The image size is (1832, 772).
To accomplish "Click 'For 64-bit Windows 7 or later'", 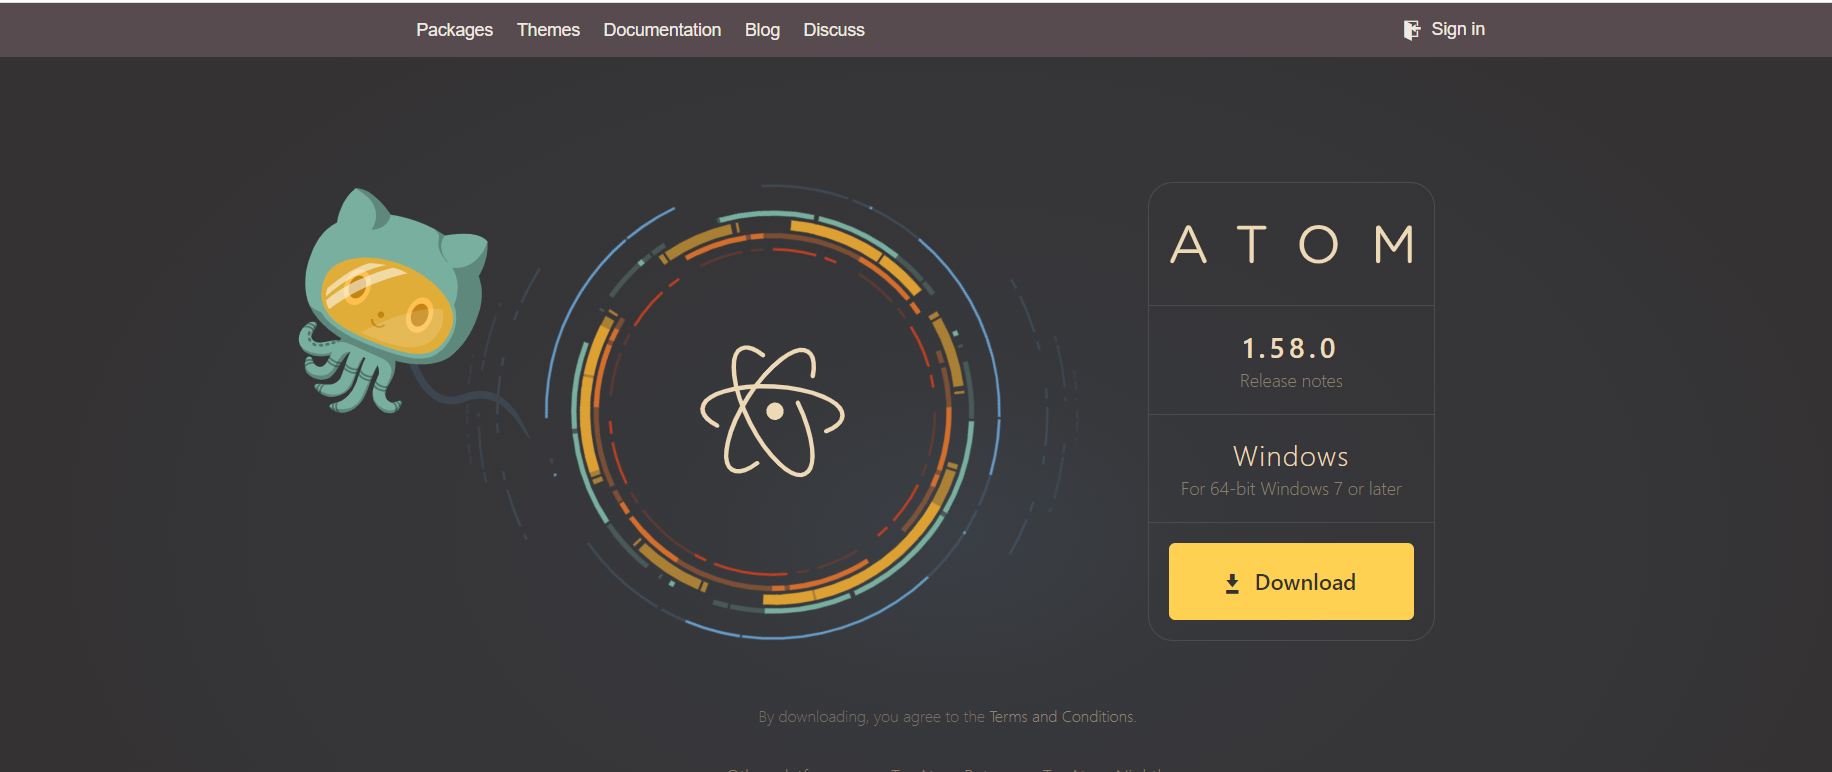I will pyautogui.click(x=1291, y=489).
